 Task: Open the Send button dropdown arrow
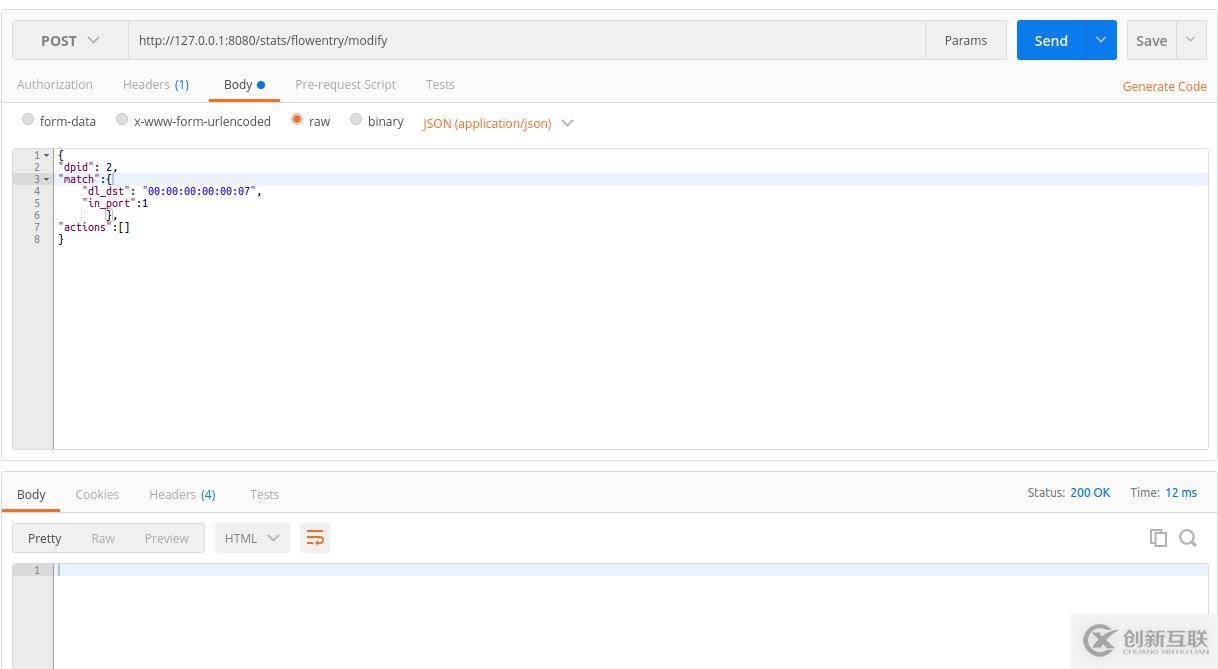click(1101, 40)
